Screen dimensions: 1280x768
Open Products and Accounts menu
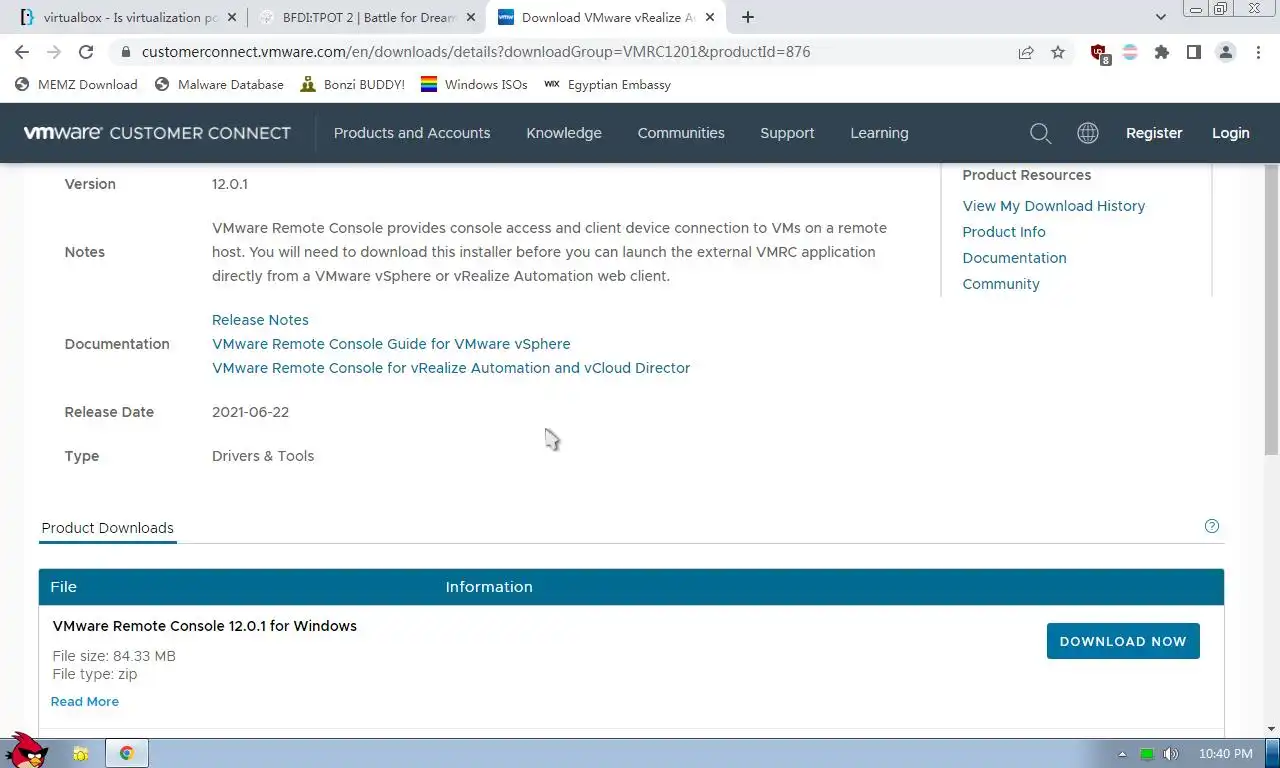[412, 133]
